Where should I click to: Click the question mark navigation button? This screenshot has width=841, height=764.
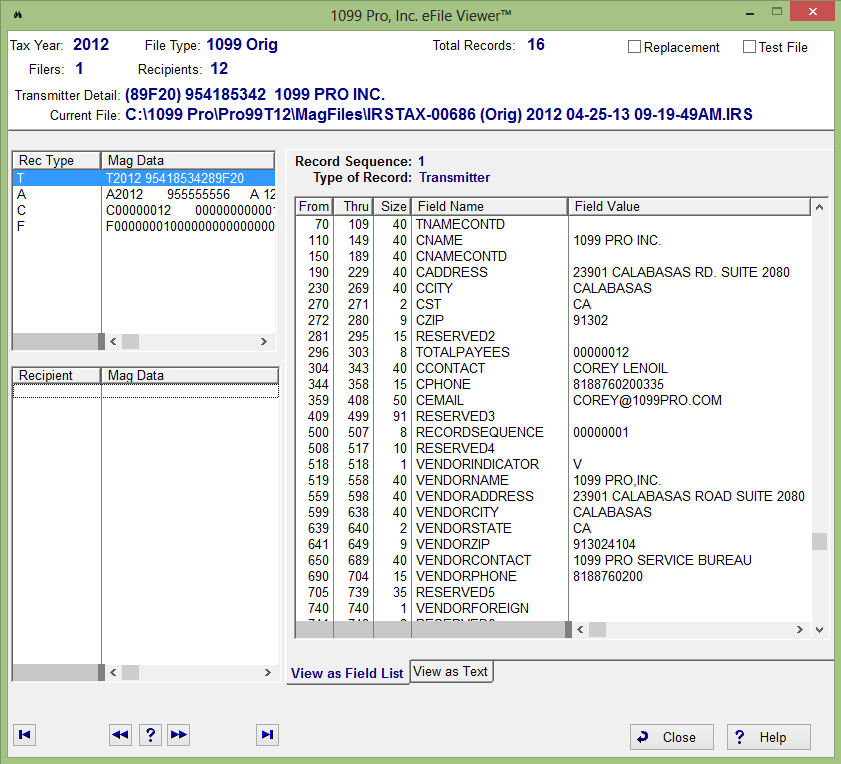tap(149, 735)
